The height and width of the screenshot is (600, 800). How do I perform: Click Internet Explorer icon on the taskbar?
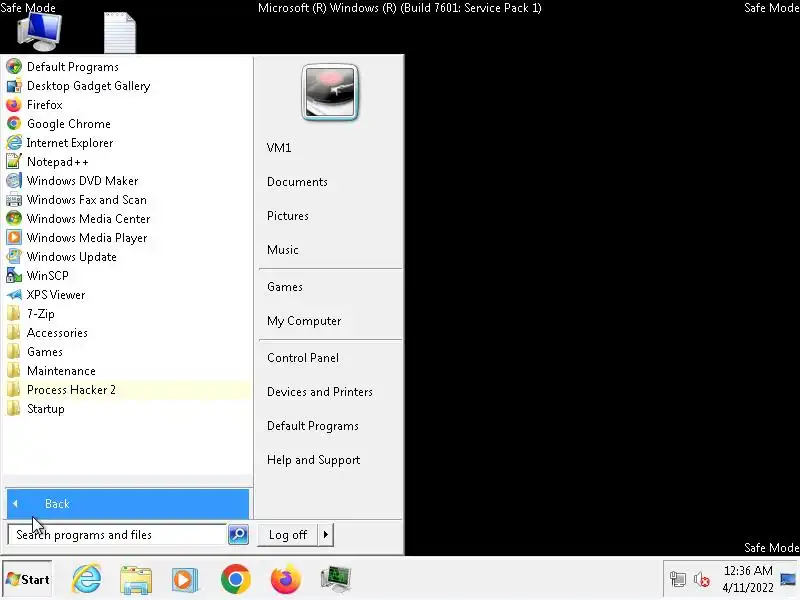[86, 579]
